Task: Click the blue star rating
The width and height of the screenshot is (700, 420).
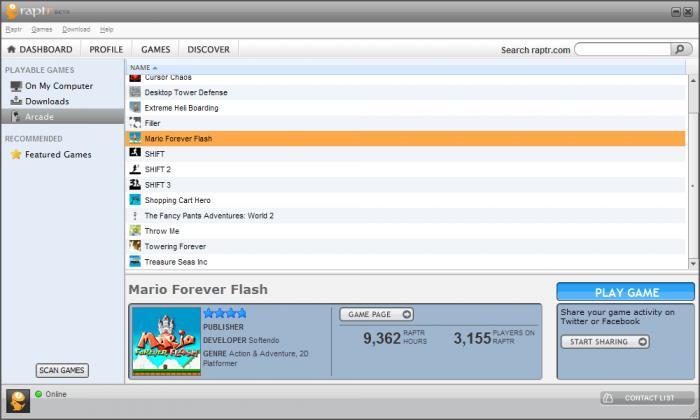Action: point(225,313)
